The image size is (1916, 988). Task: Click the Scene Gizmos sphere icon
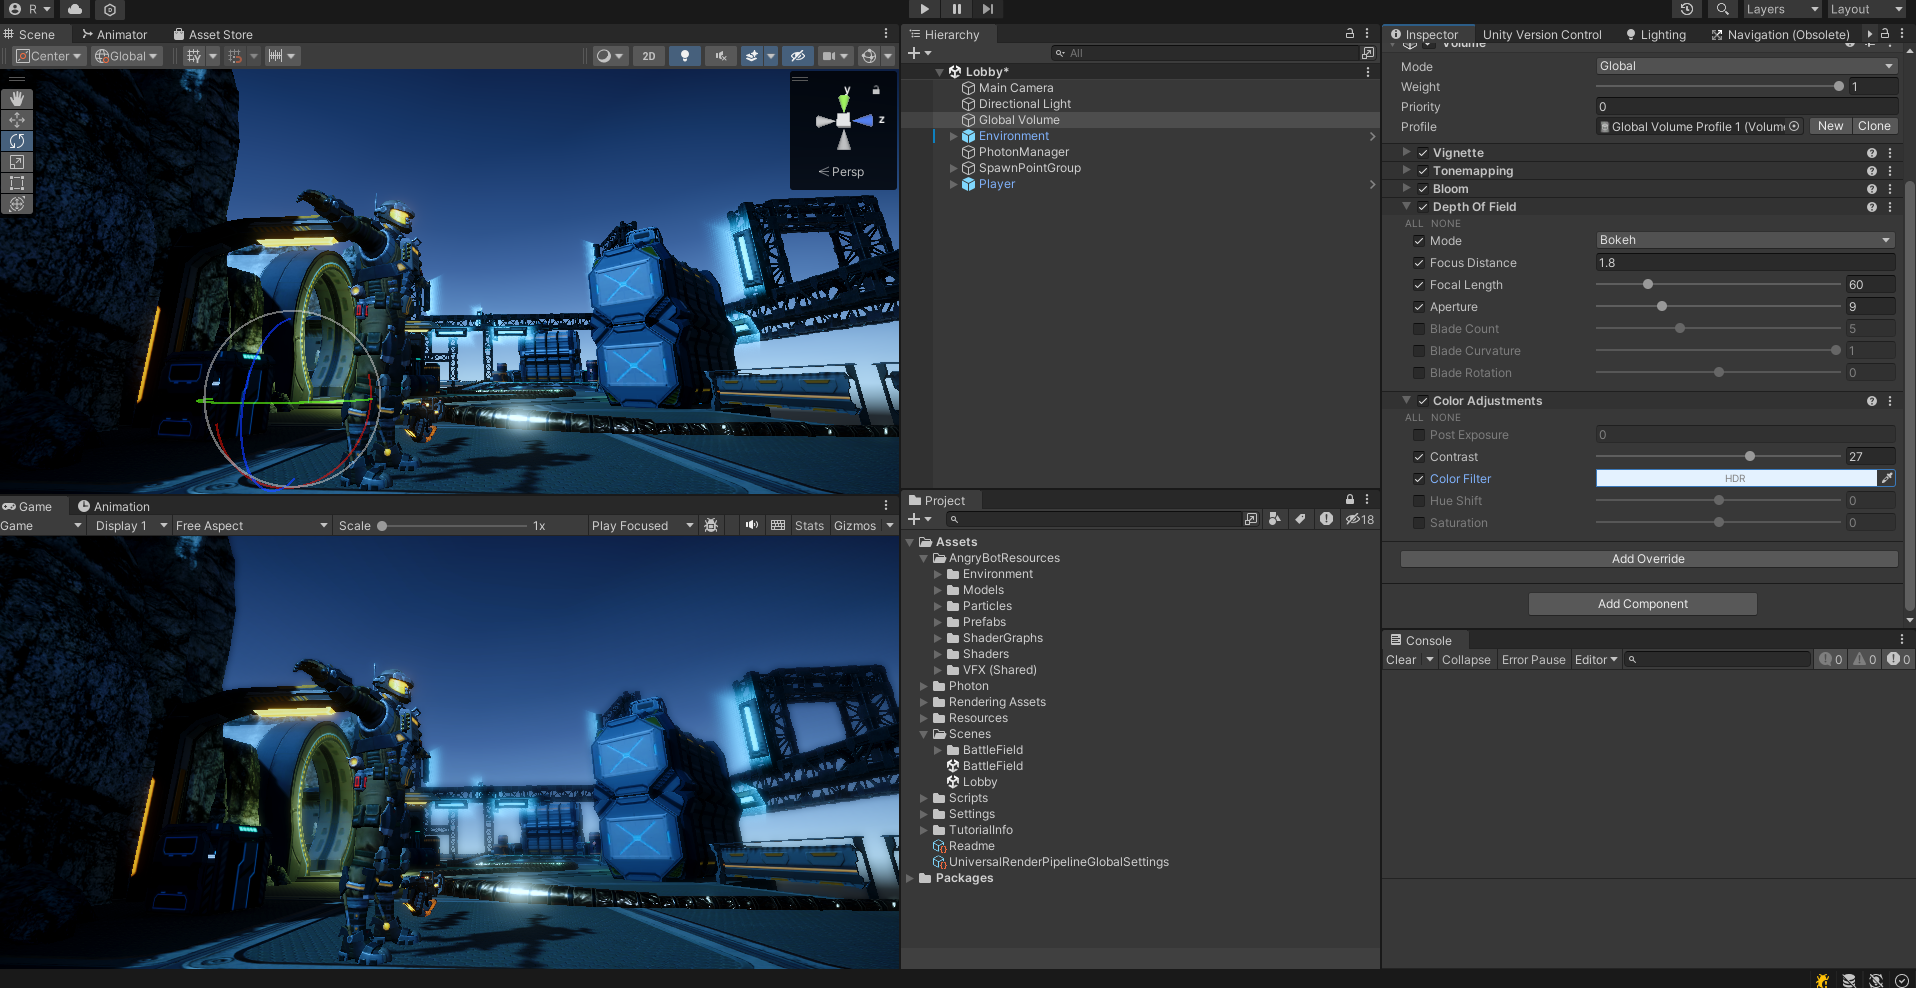(869, 56)
